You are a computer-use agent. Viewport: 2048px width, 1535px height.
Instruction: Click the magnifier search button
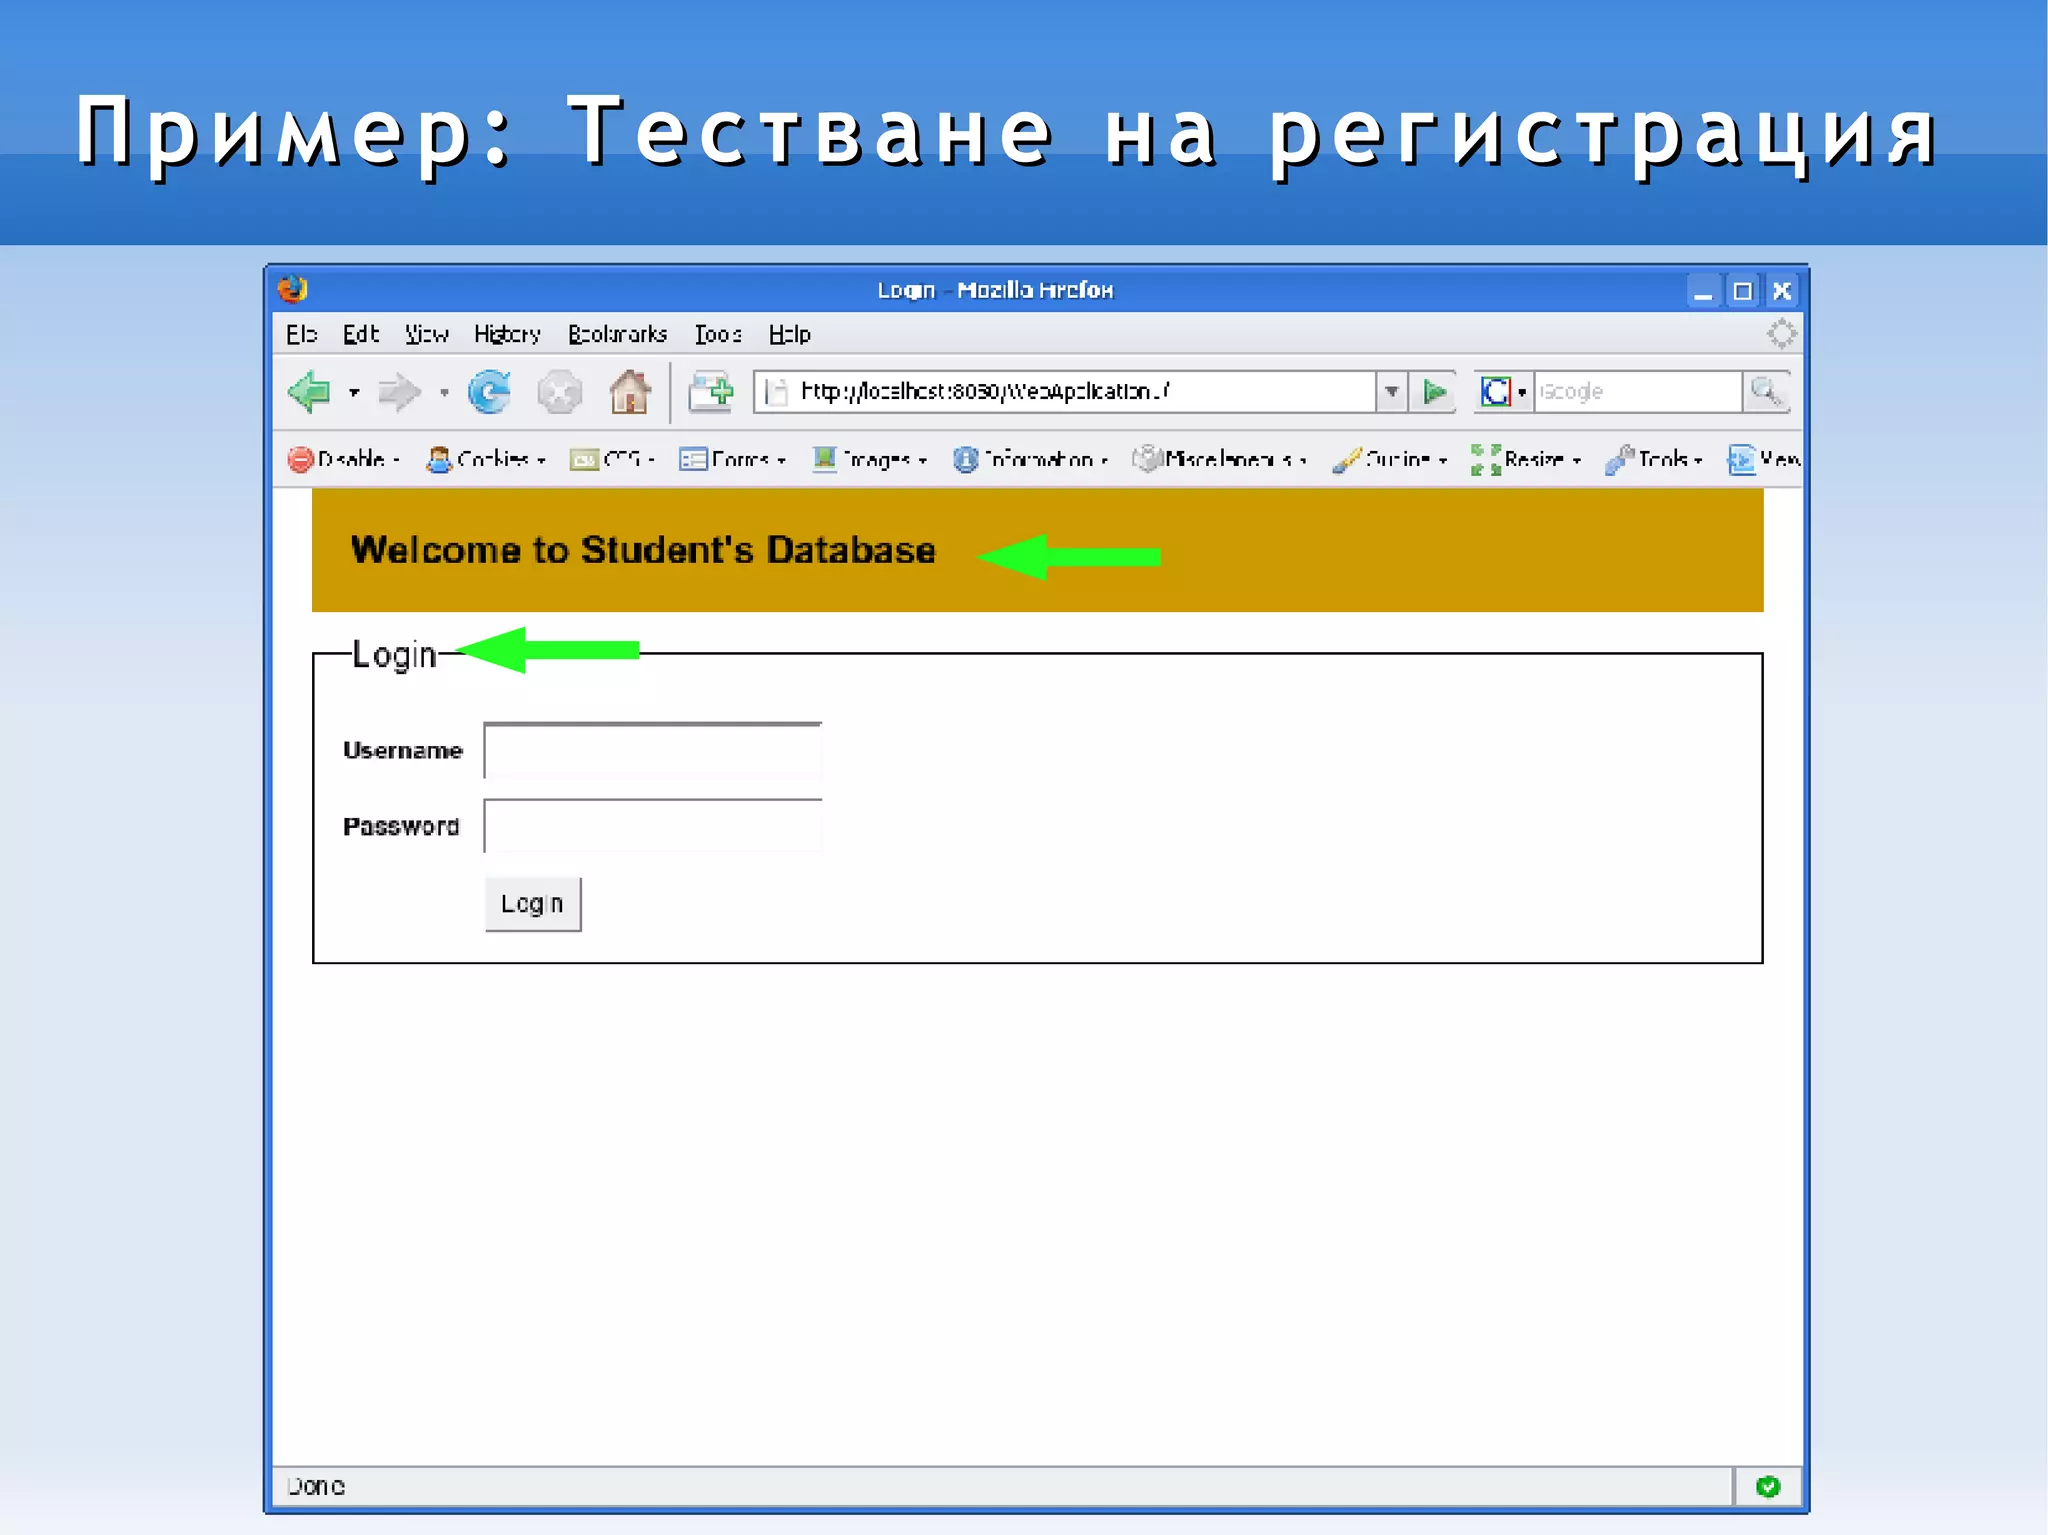point(1766,391)
